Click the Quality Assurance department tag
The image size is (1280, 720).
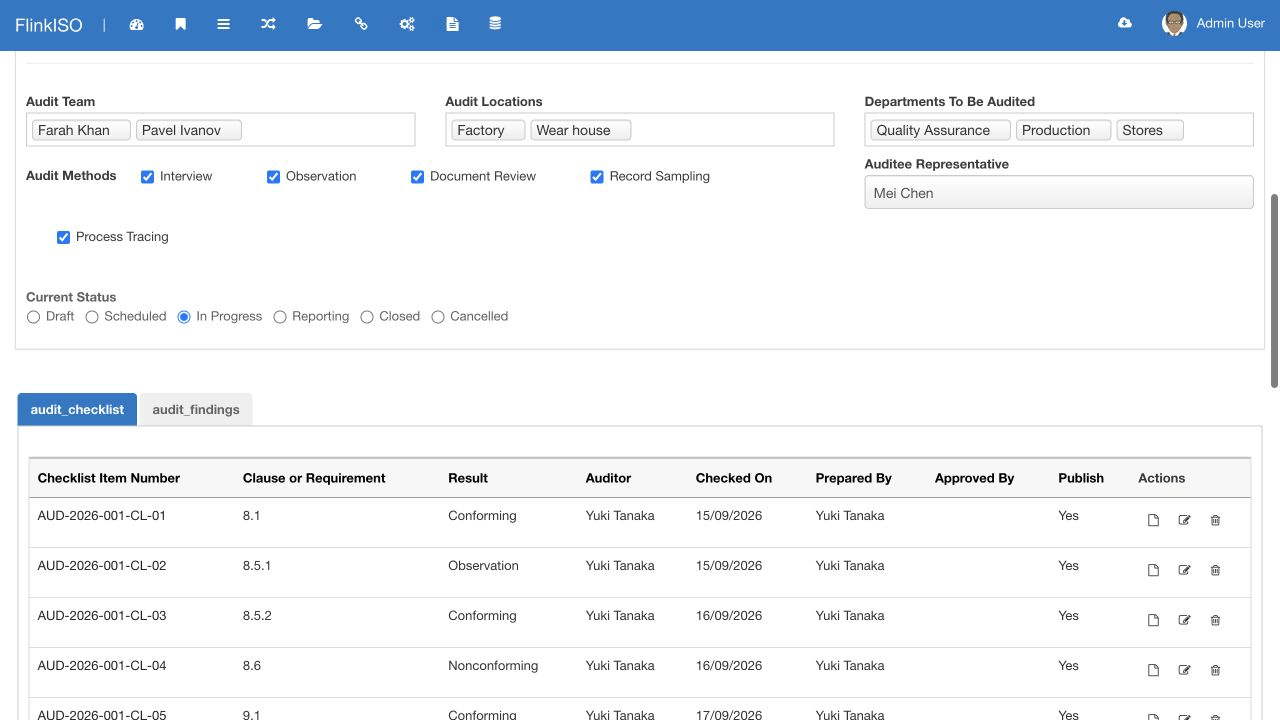point(940,130)
